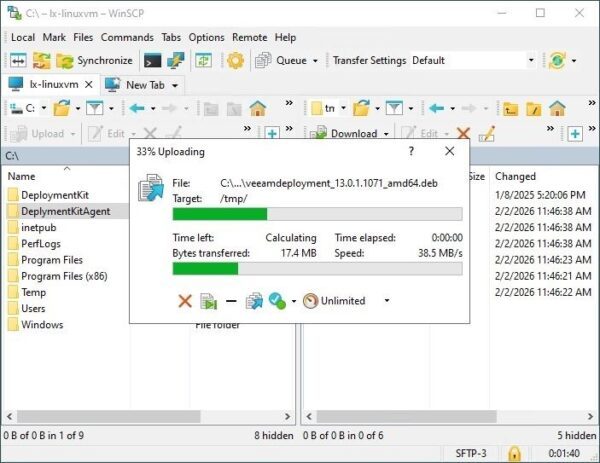This screenshot has height=463, width=600.
Task: Open the Mark menu
Action: pyautogui.click(x=54, y=37)
